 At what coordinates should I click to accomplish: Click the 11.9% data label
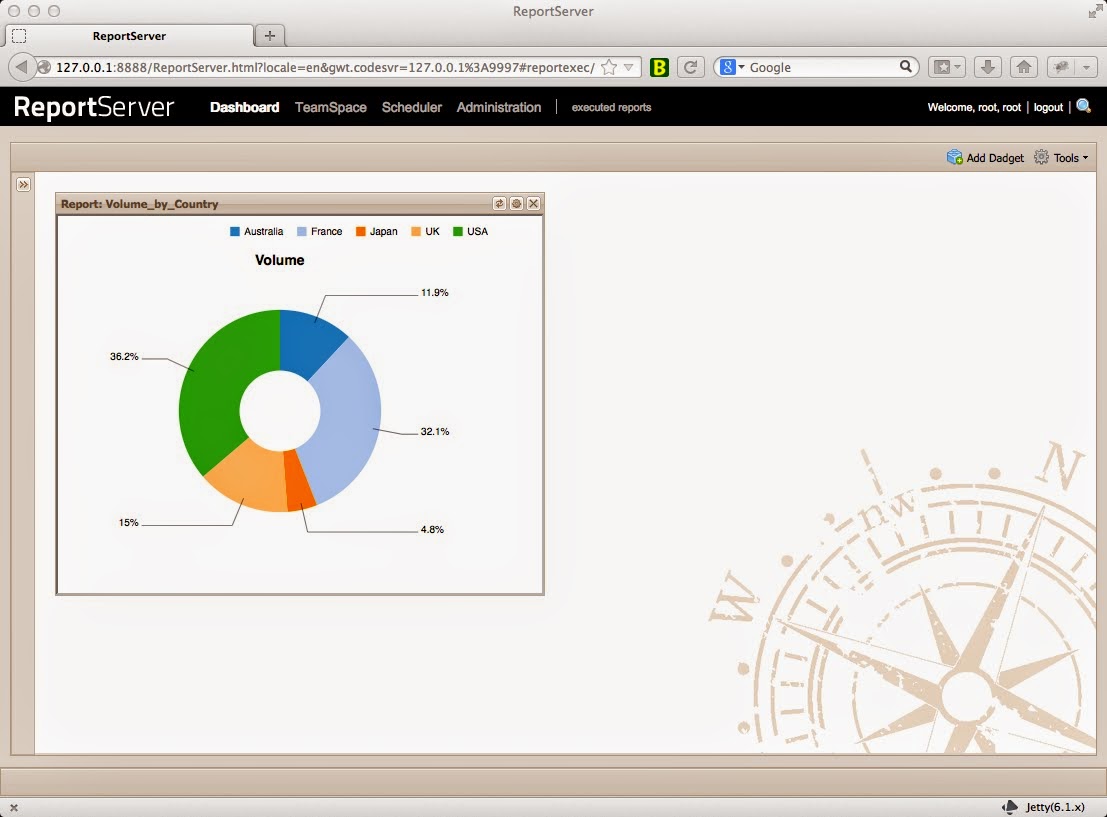pyautogui.click(x=435, y=292)
